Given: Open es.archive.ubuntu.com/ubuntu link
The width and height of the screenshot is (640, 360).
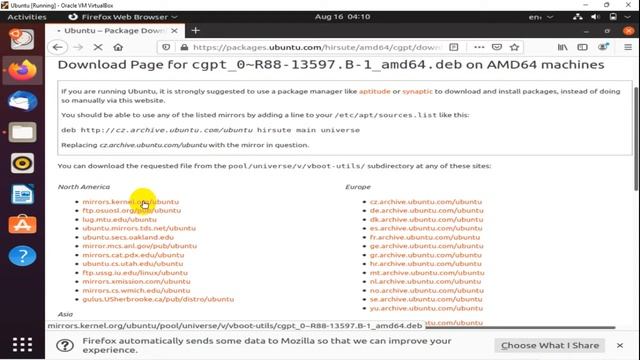Looking at the screenshot, I should [426, 228].
